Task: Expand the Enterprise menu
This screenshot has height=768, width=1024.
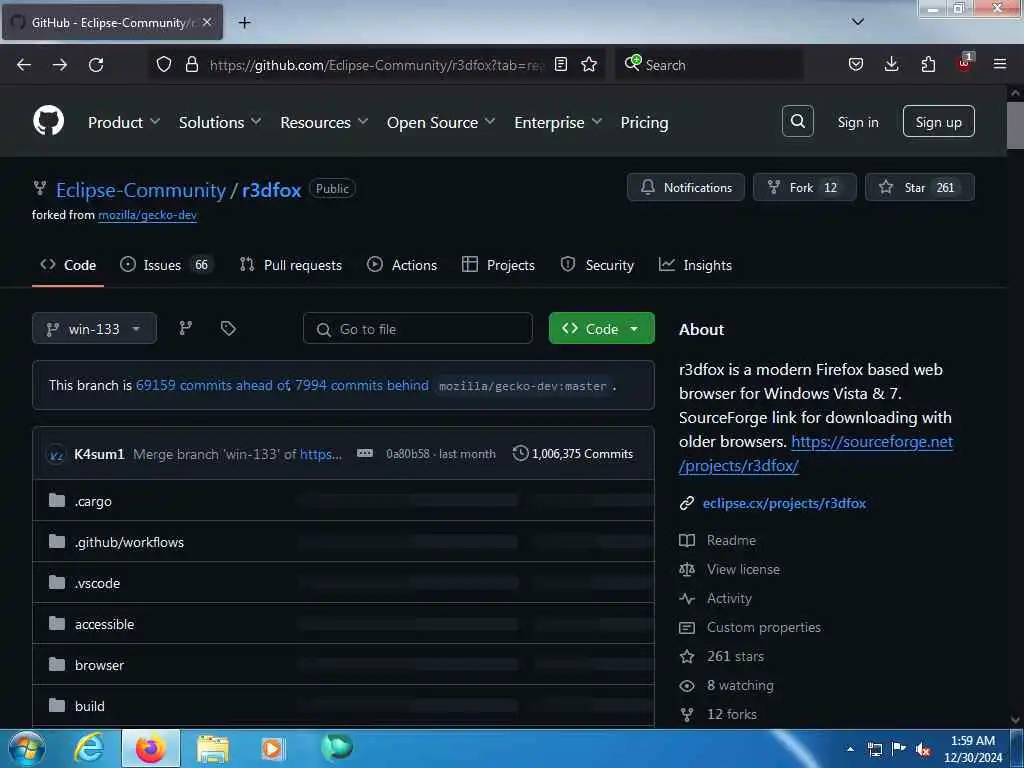Action: point(558,122)
